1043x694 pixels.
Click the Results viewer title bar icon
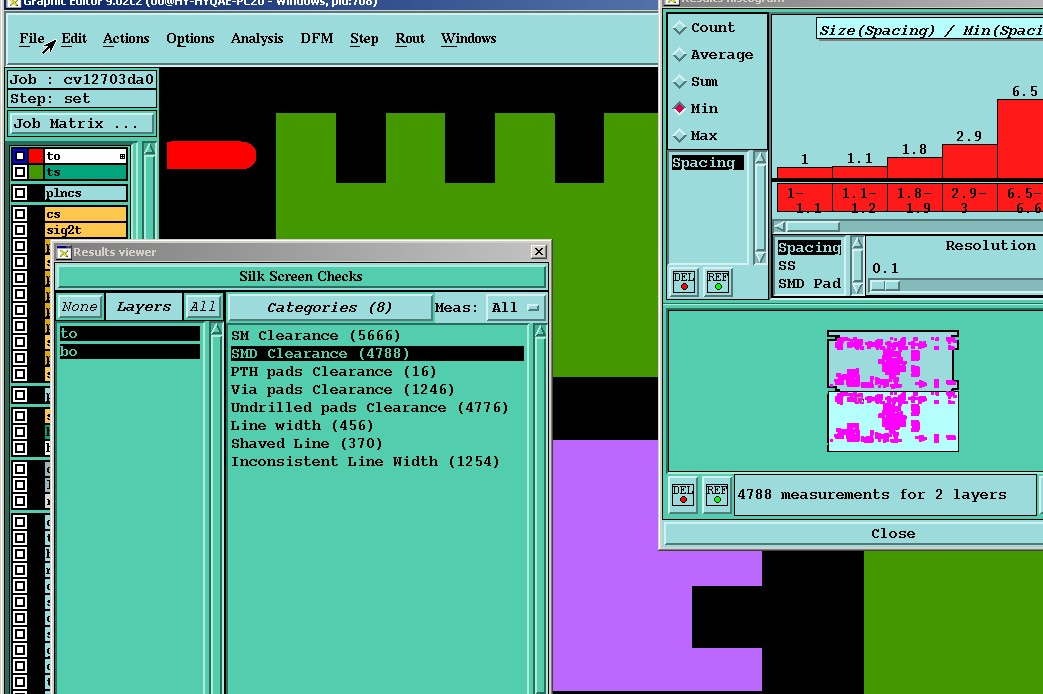64,252
